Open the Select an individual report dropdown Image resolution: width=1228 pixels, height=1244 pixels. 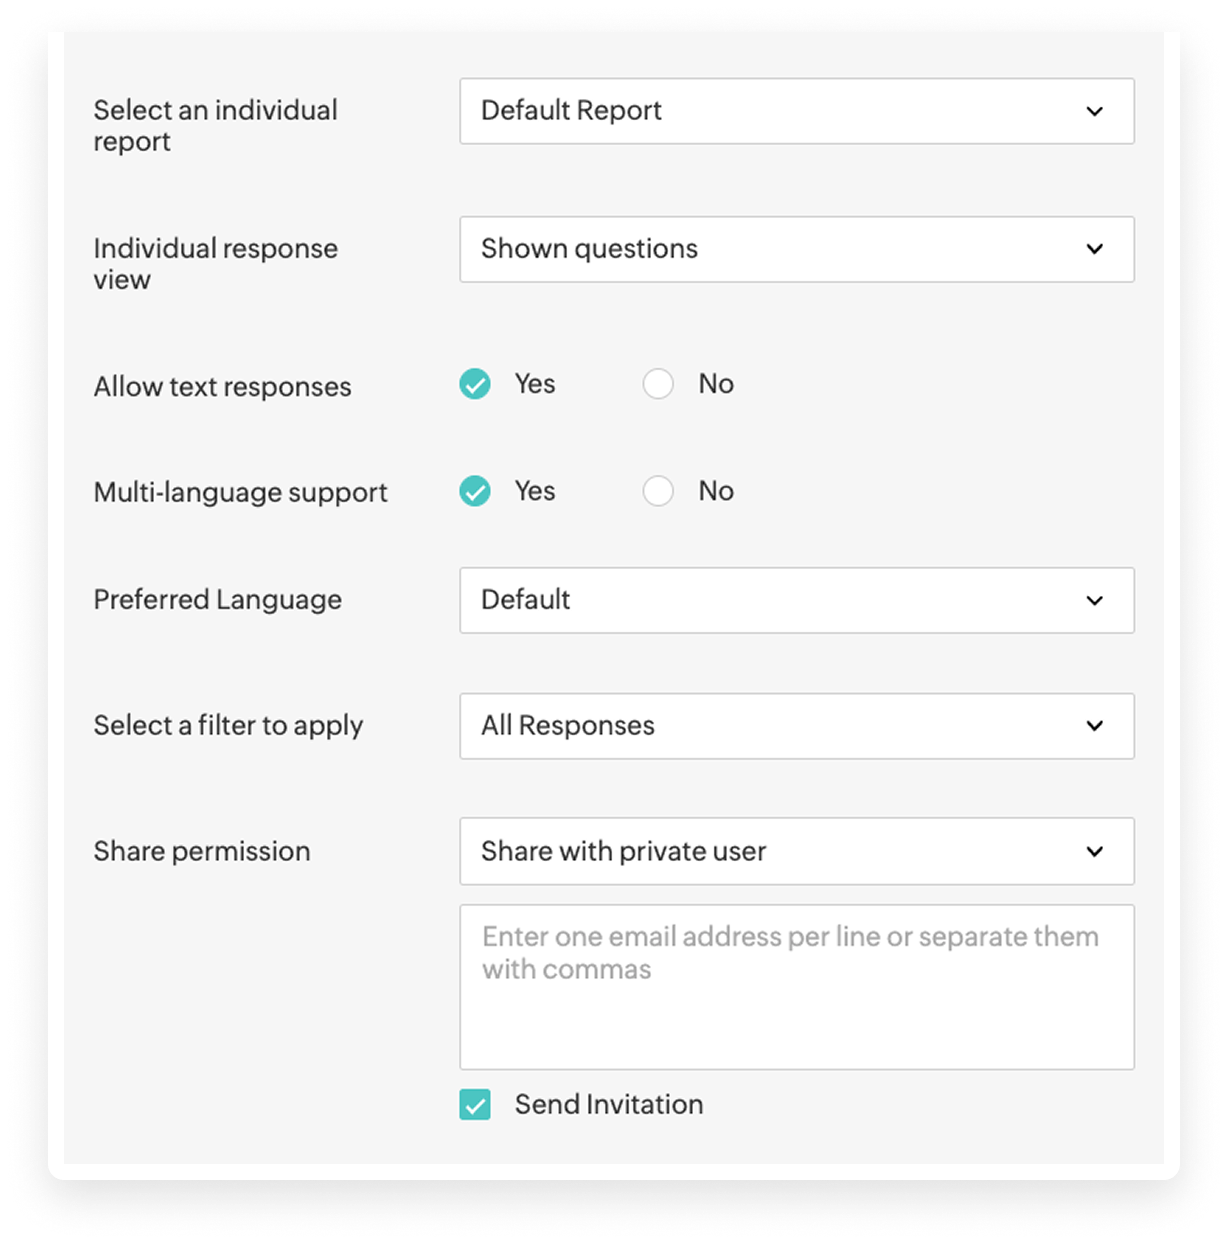pyautogui.click(x=797, y=111)
